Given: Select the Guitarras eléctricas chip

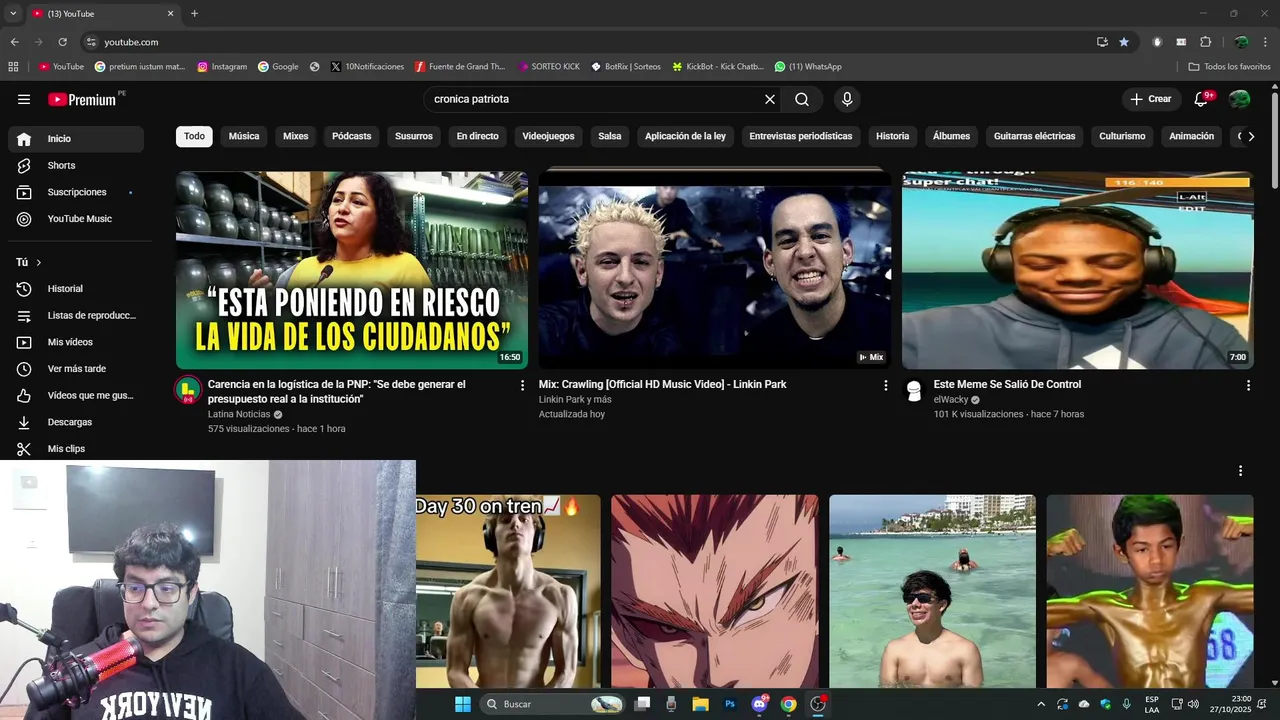Looking at the screenshot, I should [x=1035, y=136].
